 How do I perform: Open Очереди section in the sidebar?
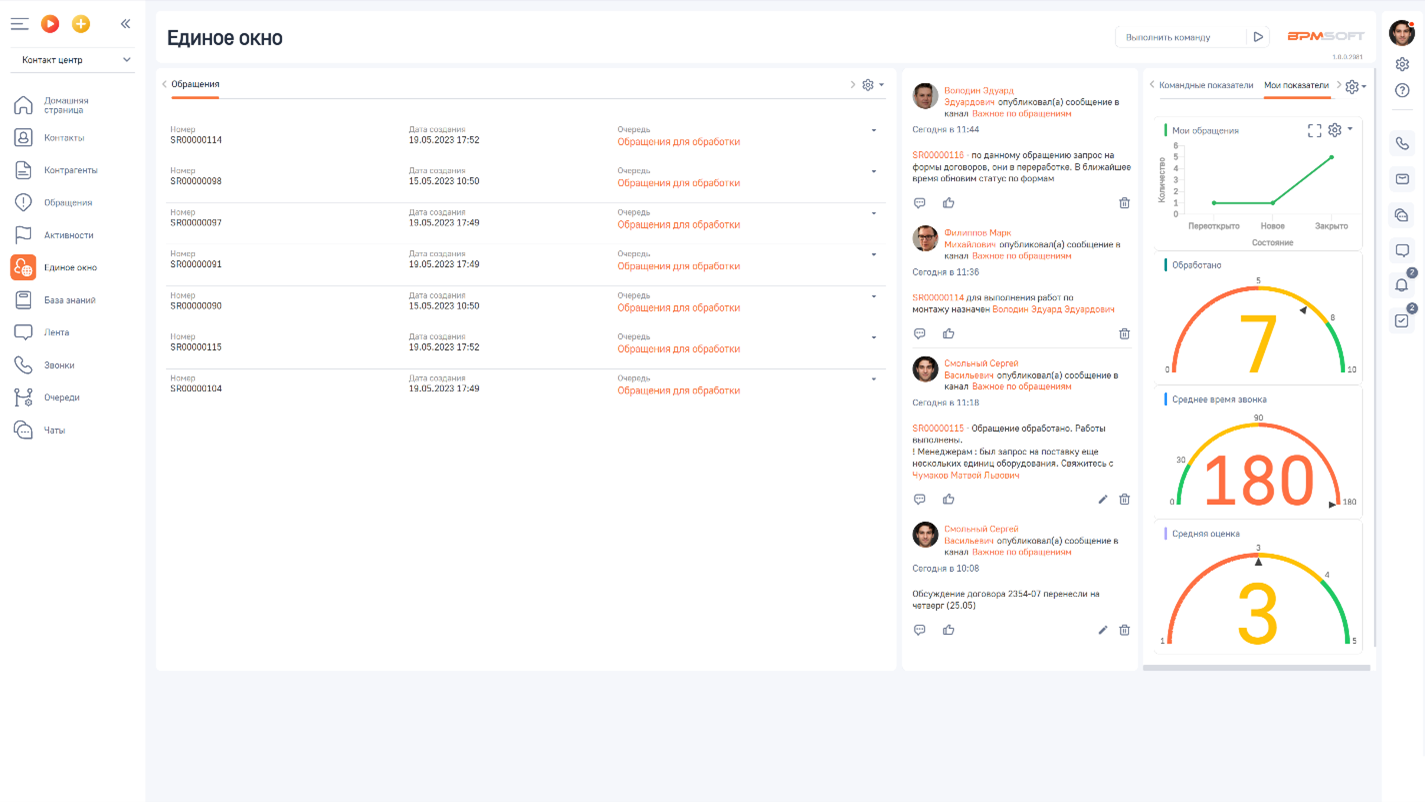click(x=61, y=398)
